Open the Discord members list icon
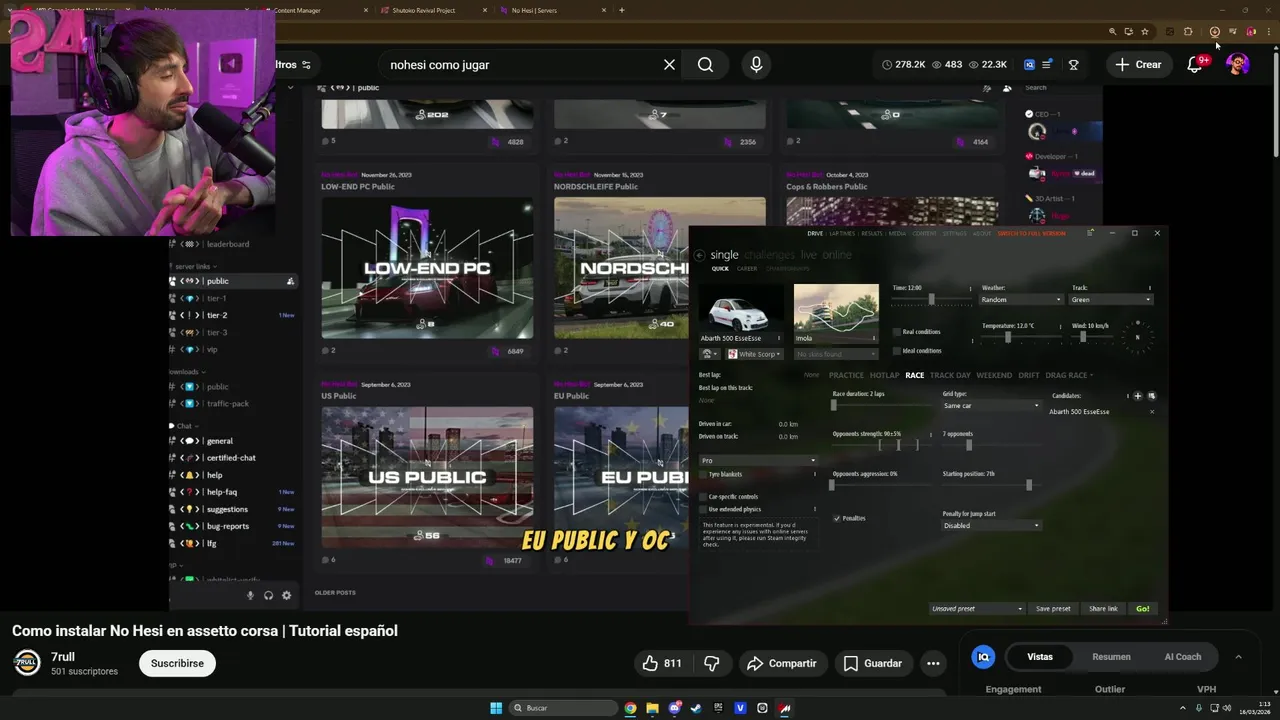Viewport: 1280px width, 720px height. click(x=1007, y=88)
